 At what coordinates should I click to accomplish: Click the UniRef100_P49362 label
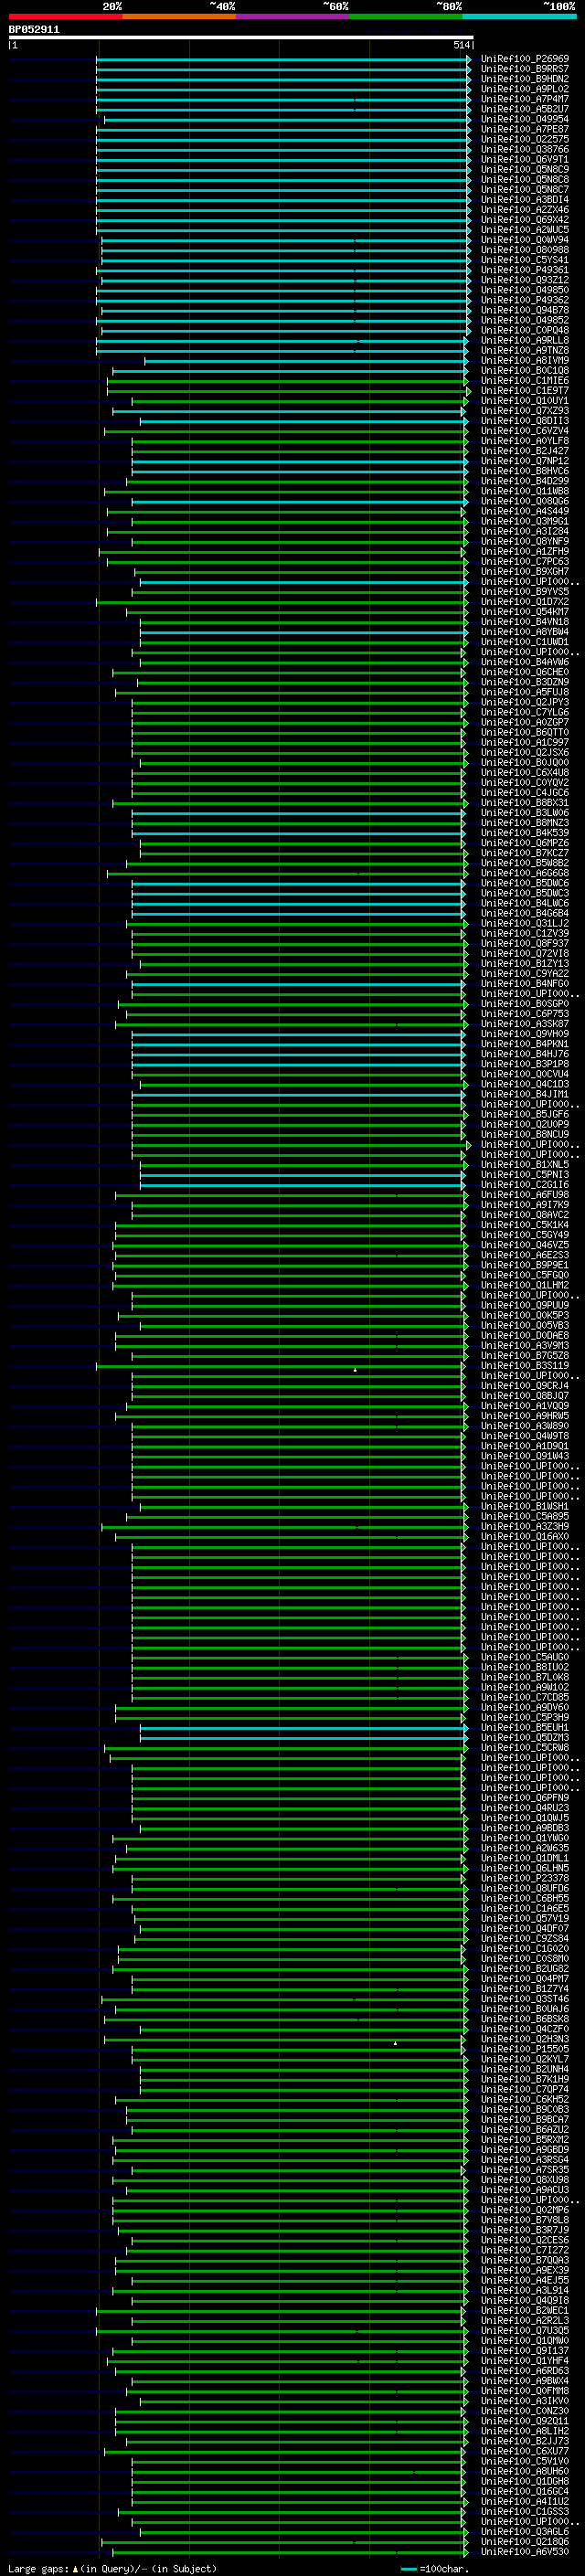525,300
